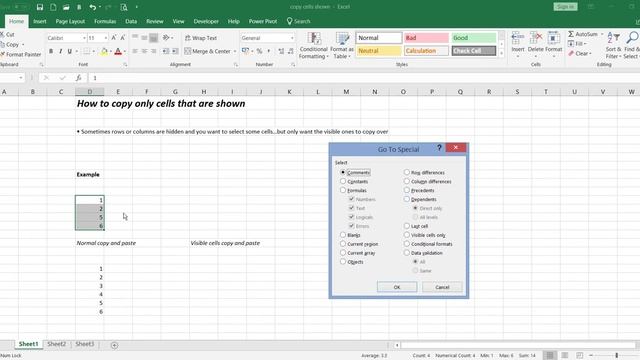Expand the Copy dropdown arrow
Viewport: 640px width, 360px height.
pyautogui.click(x=23, y=44)
